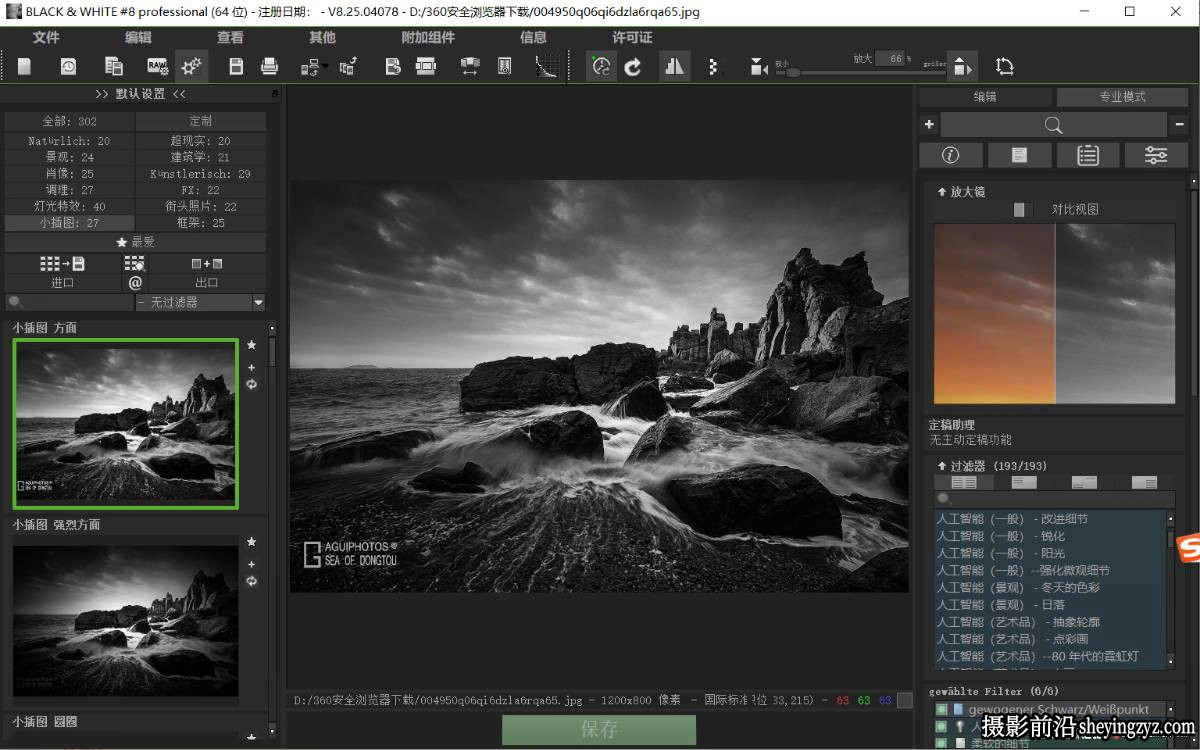This screenshot has width=1200, height=750.
Task: Open the 无过滤器 filter dropdown
Action: click(200, 302)
